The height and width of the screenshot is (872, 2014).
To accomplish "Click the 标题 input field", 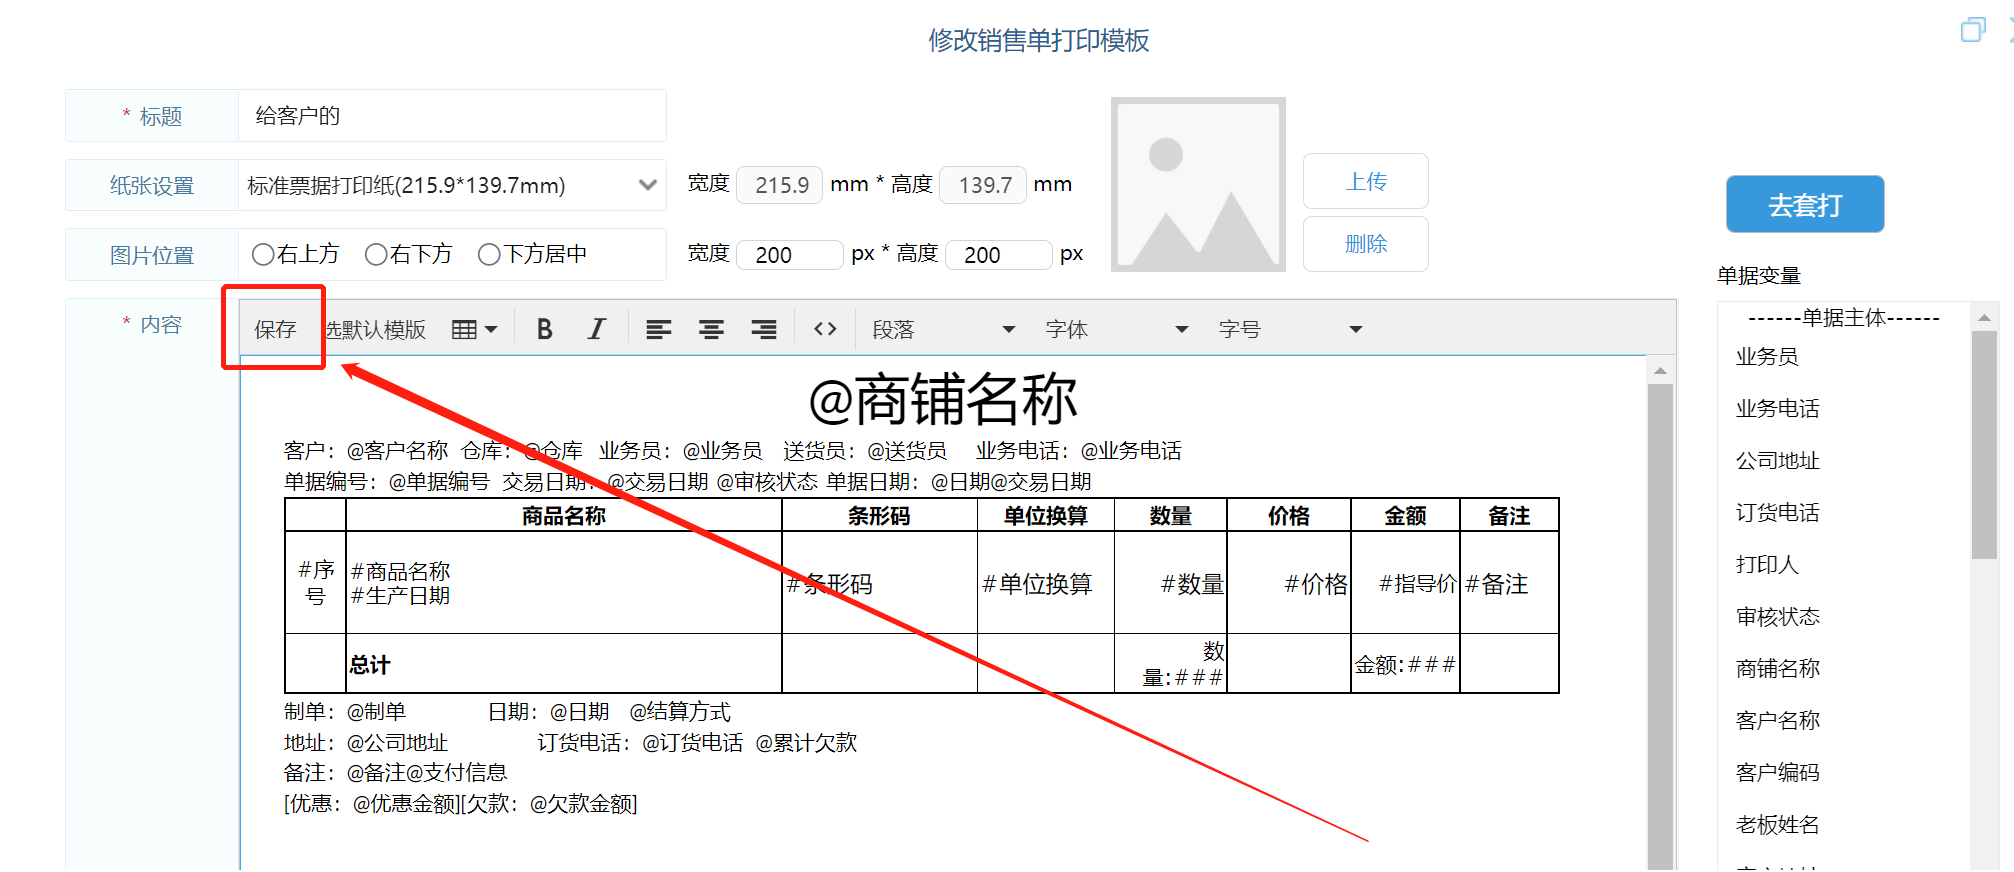I will [x=452, y=116].
